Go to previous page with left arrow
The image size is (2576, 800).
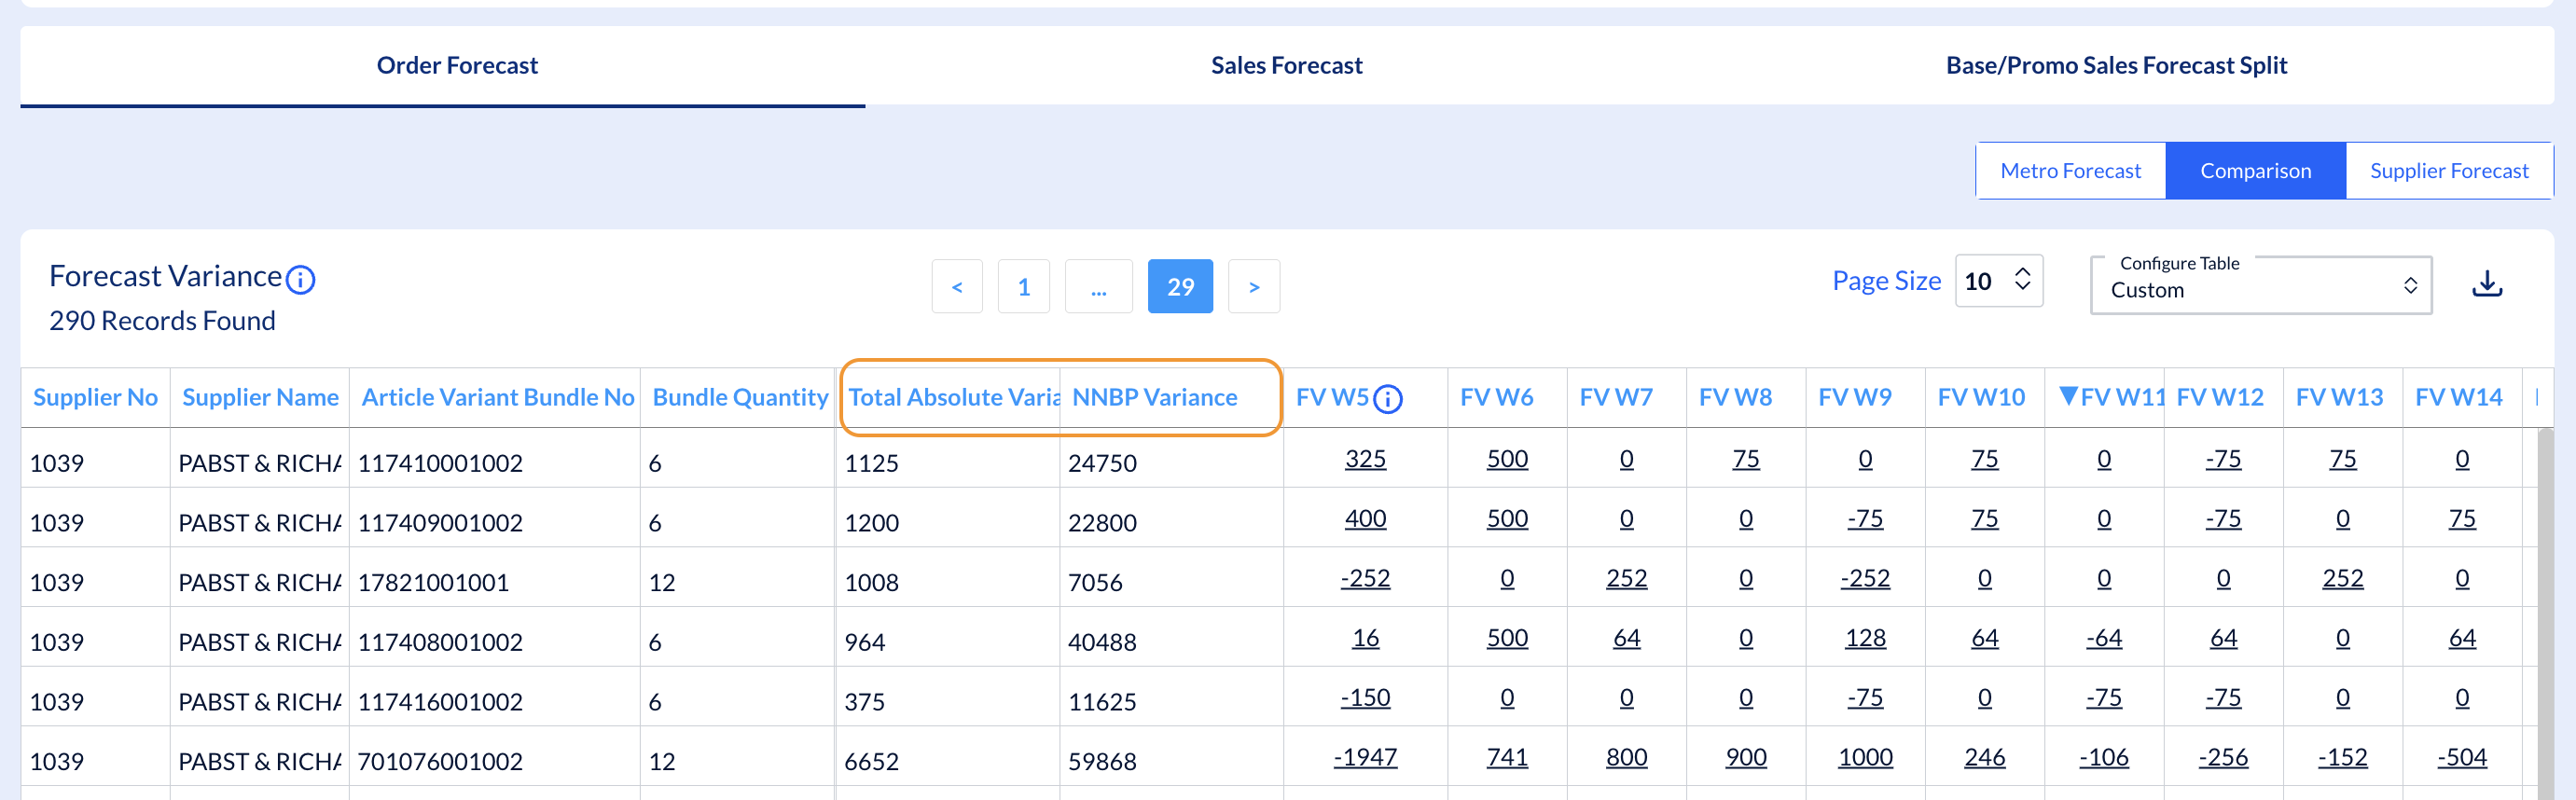pyautogui.click(x=956, y=287)
